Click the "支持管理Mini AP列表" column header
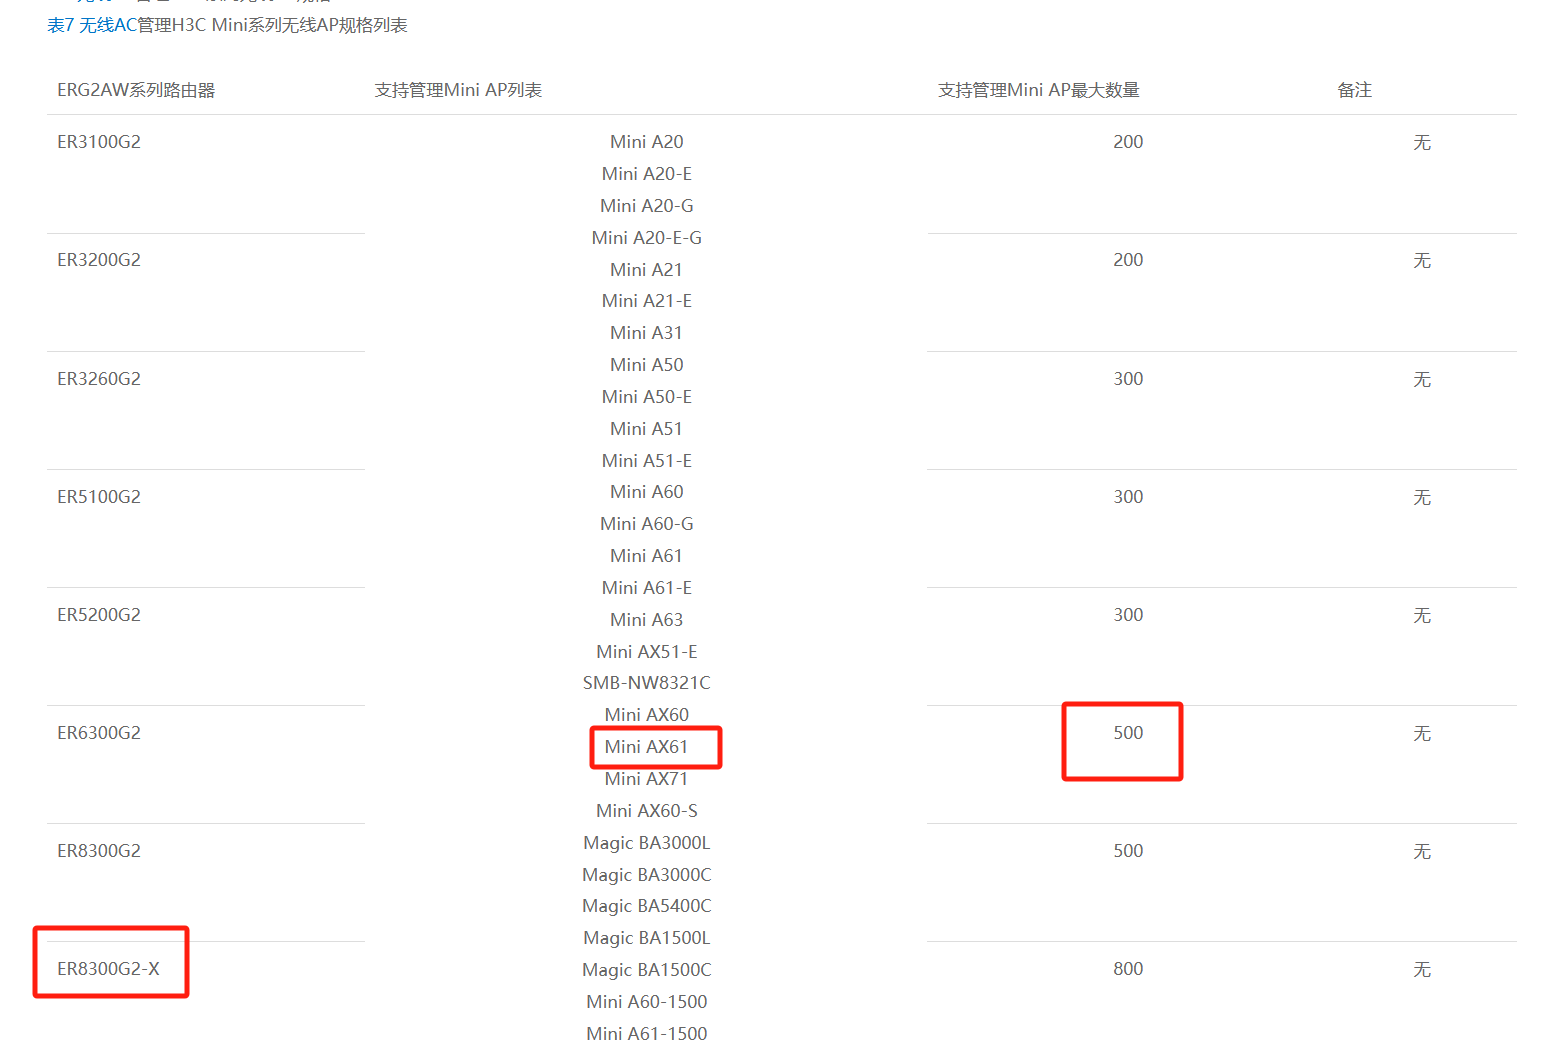1560x1055 pixels. [458, 90]
